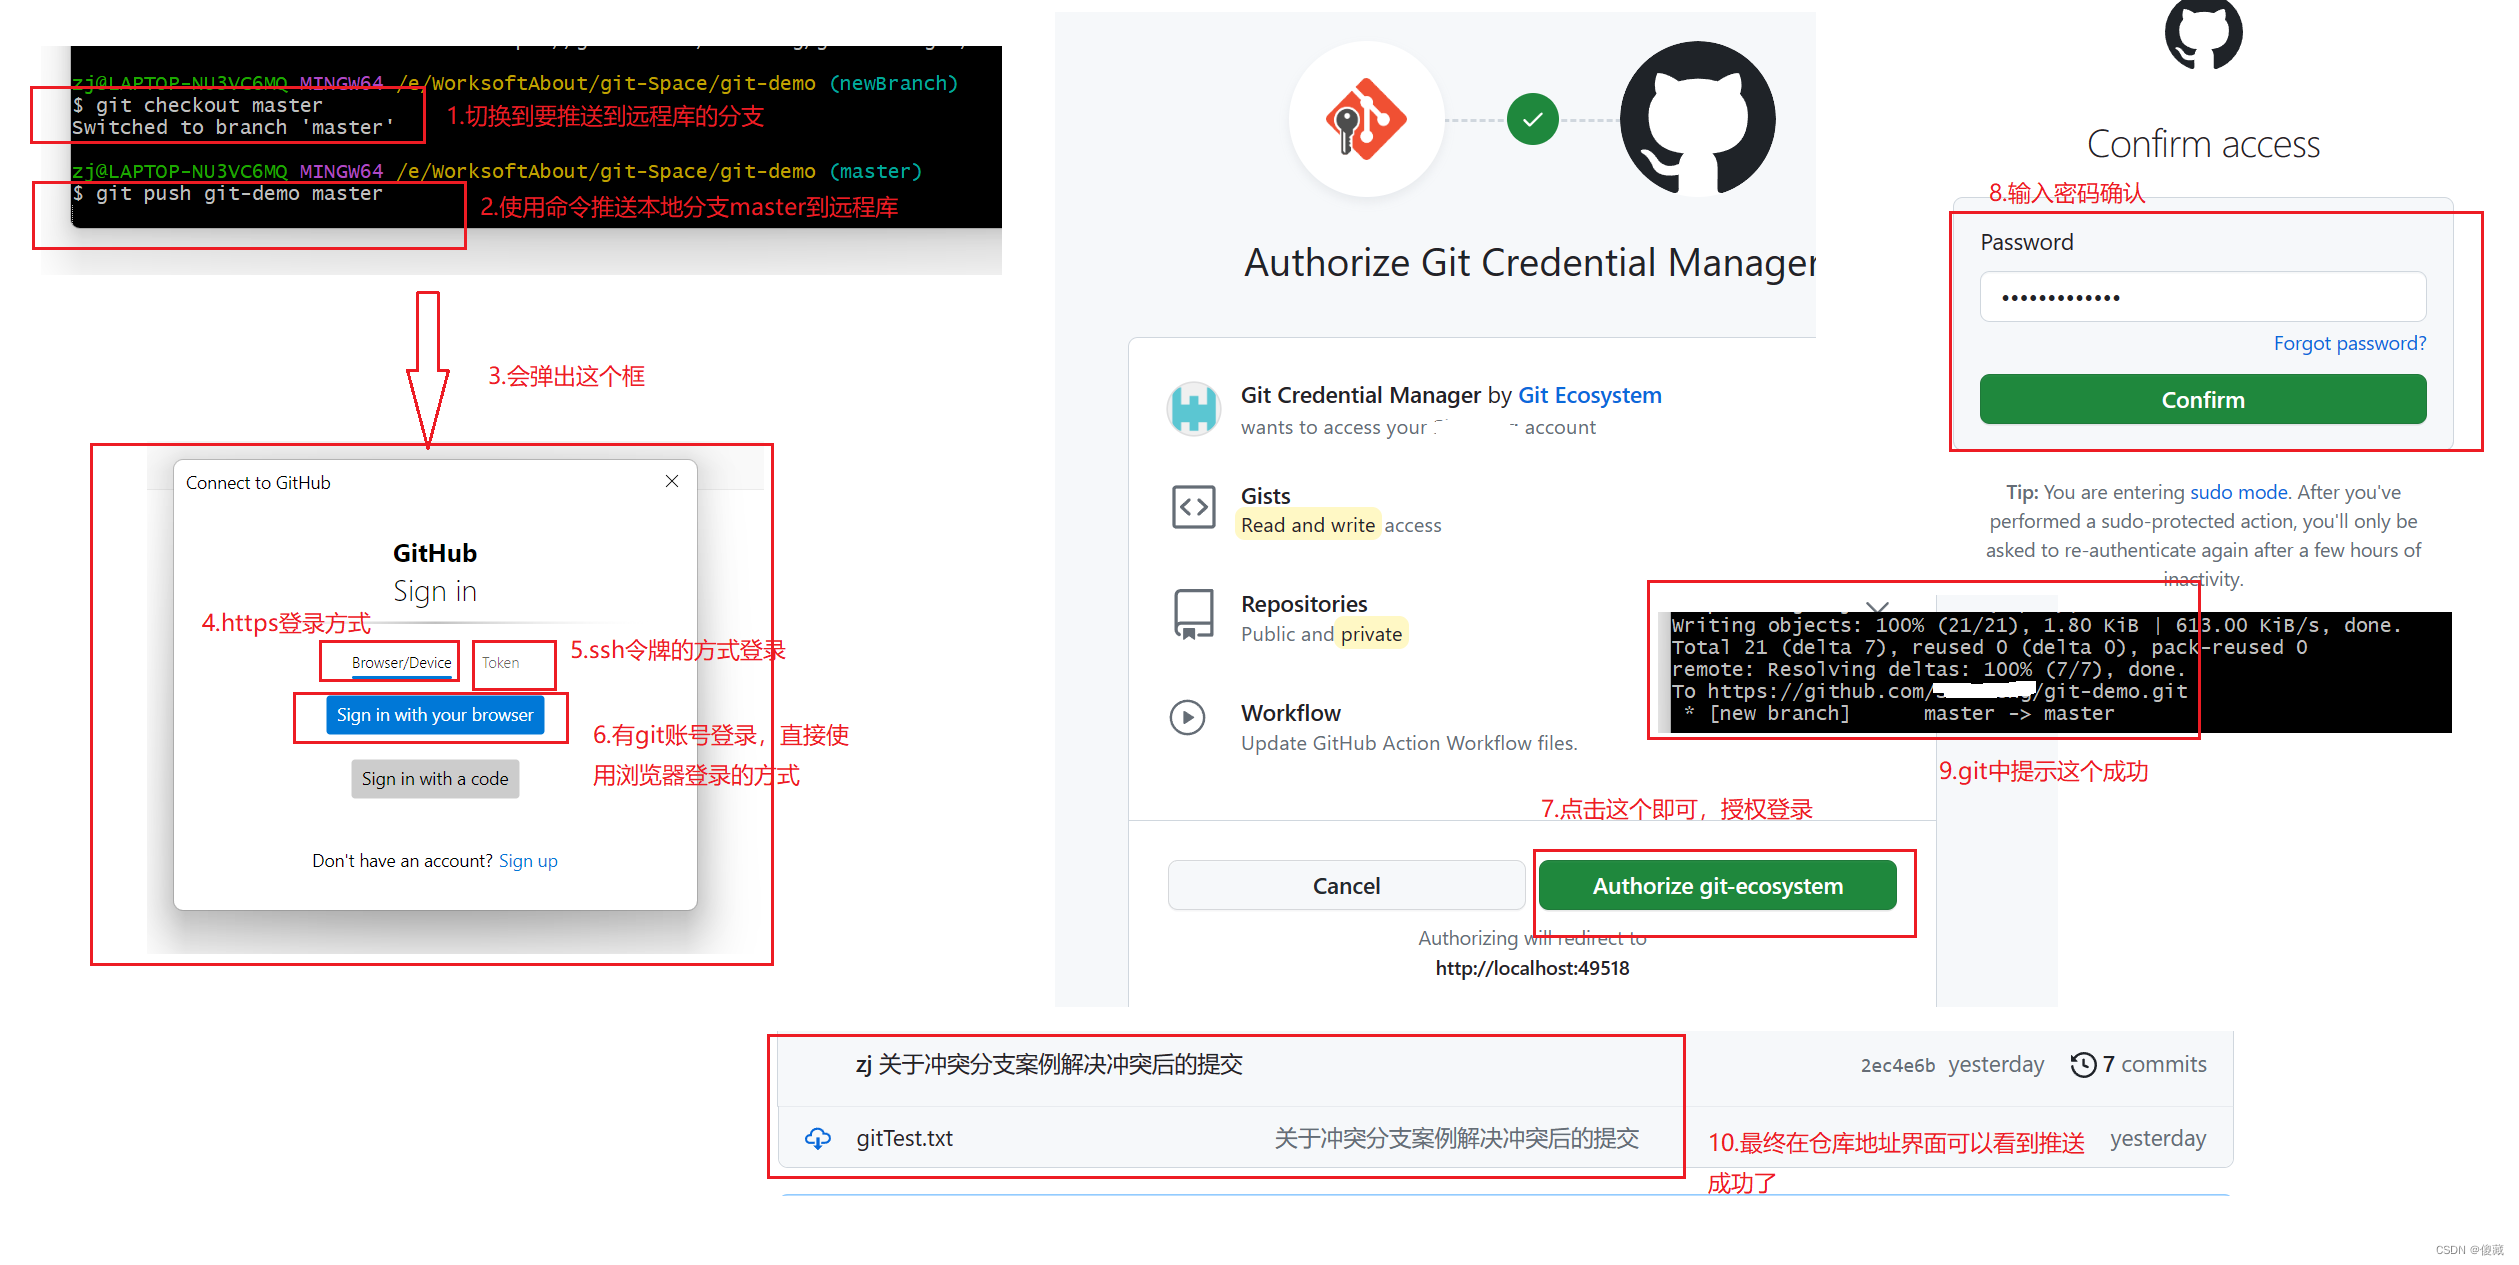Click the Gists code brackets icon
The width and height of the screenshot is (2519, 1265).
[x=1193, y=507]
